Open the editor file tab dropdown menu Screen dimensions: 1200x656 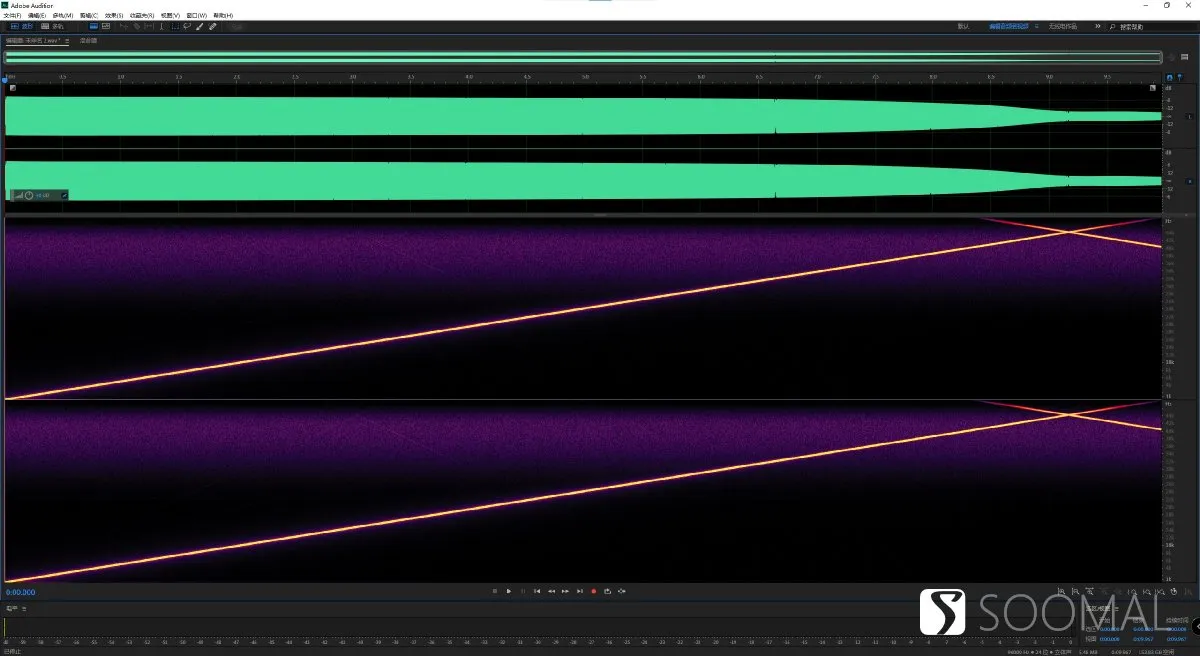click(67, 41)
